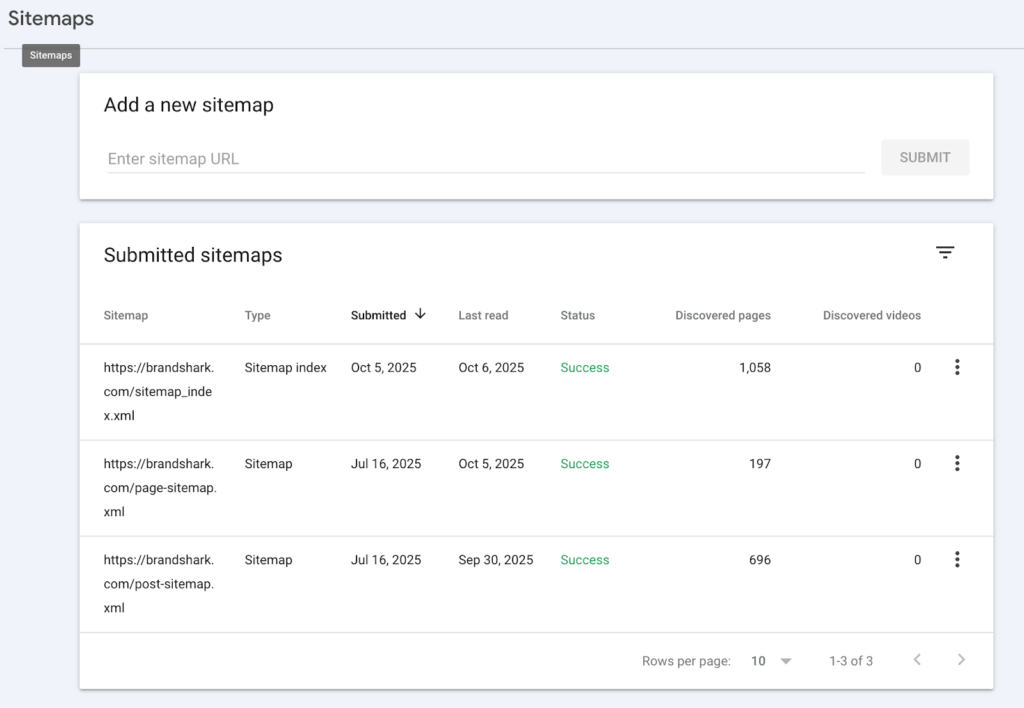Image resolution: width=1024 pixels, height=708 pixels.
Task: Click the Enter sitemap URL field
Action: point(485,159)
